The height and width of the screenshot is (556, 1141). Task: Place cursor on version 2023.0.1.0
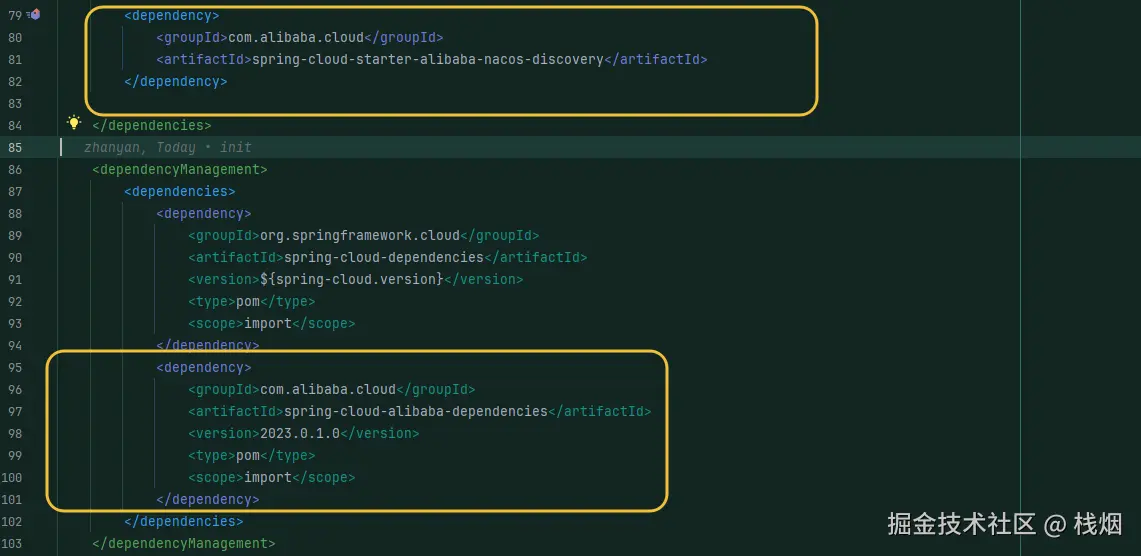point(300,433)
